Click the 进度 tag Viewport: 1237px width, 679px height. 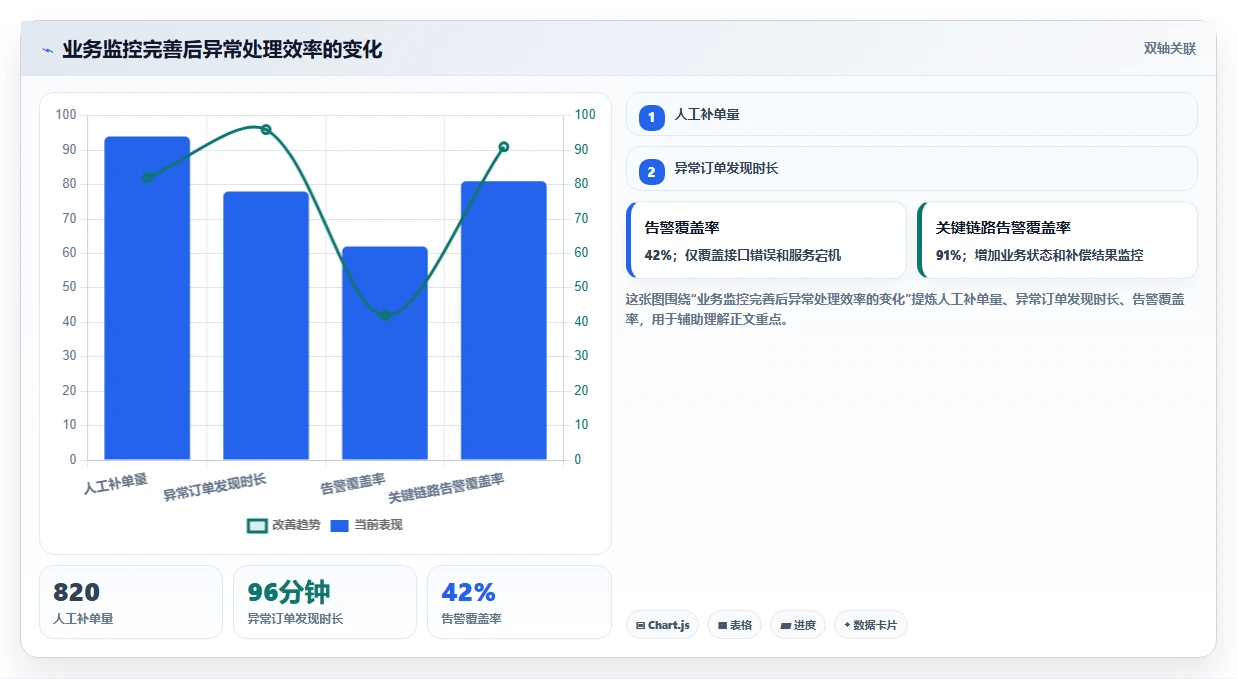point(798,625)
